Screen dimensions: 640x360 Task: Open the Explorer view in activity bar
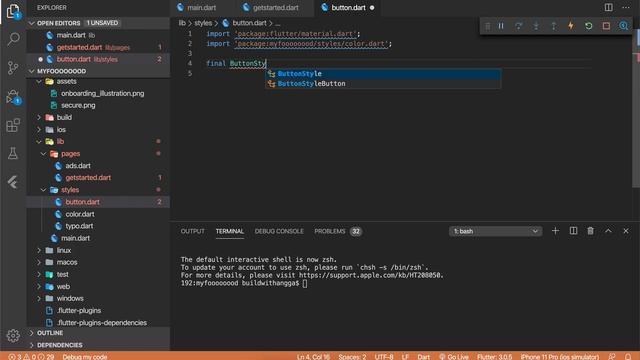click(13, 11)
